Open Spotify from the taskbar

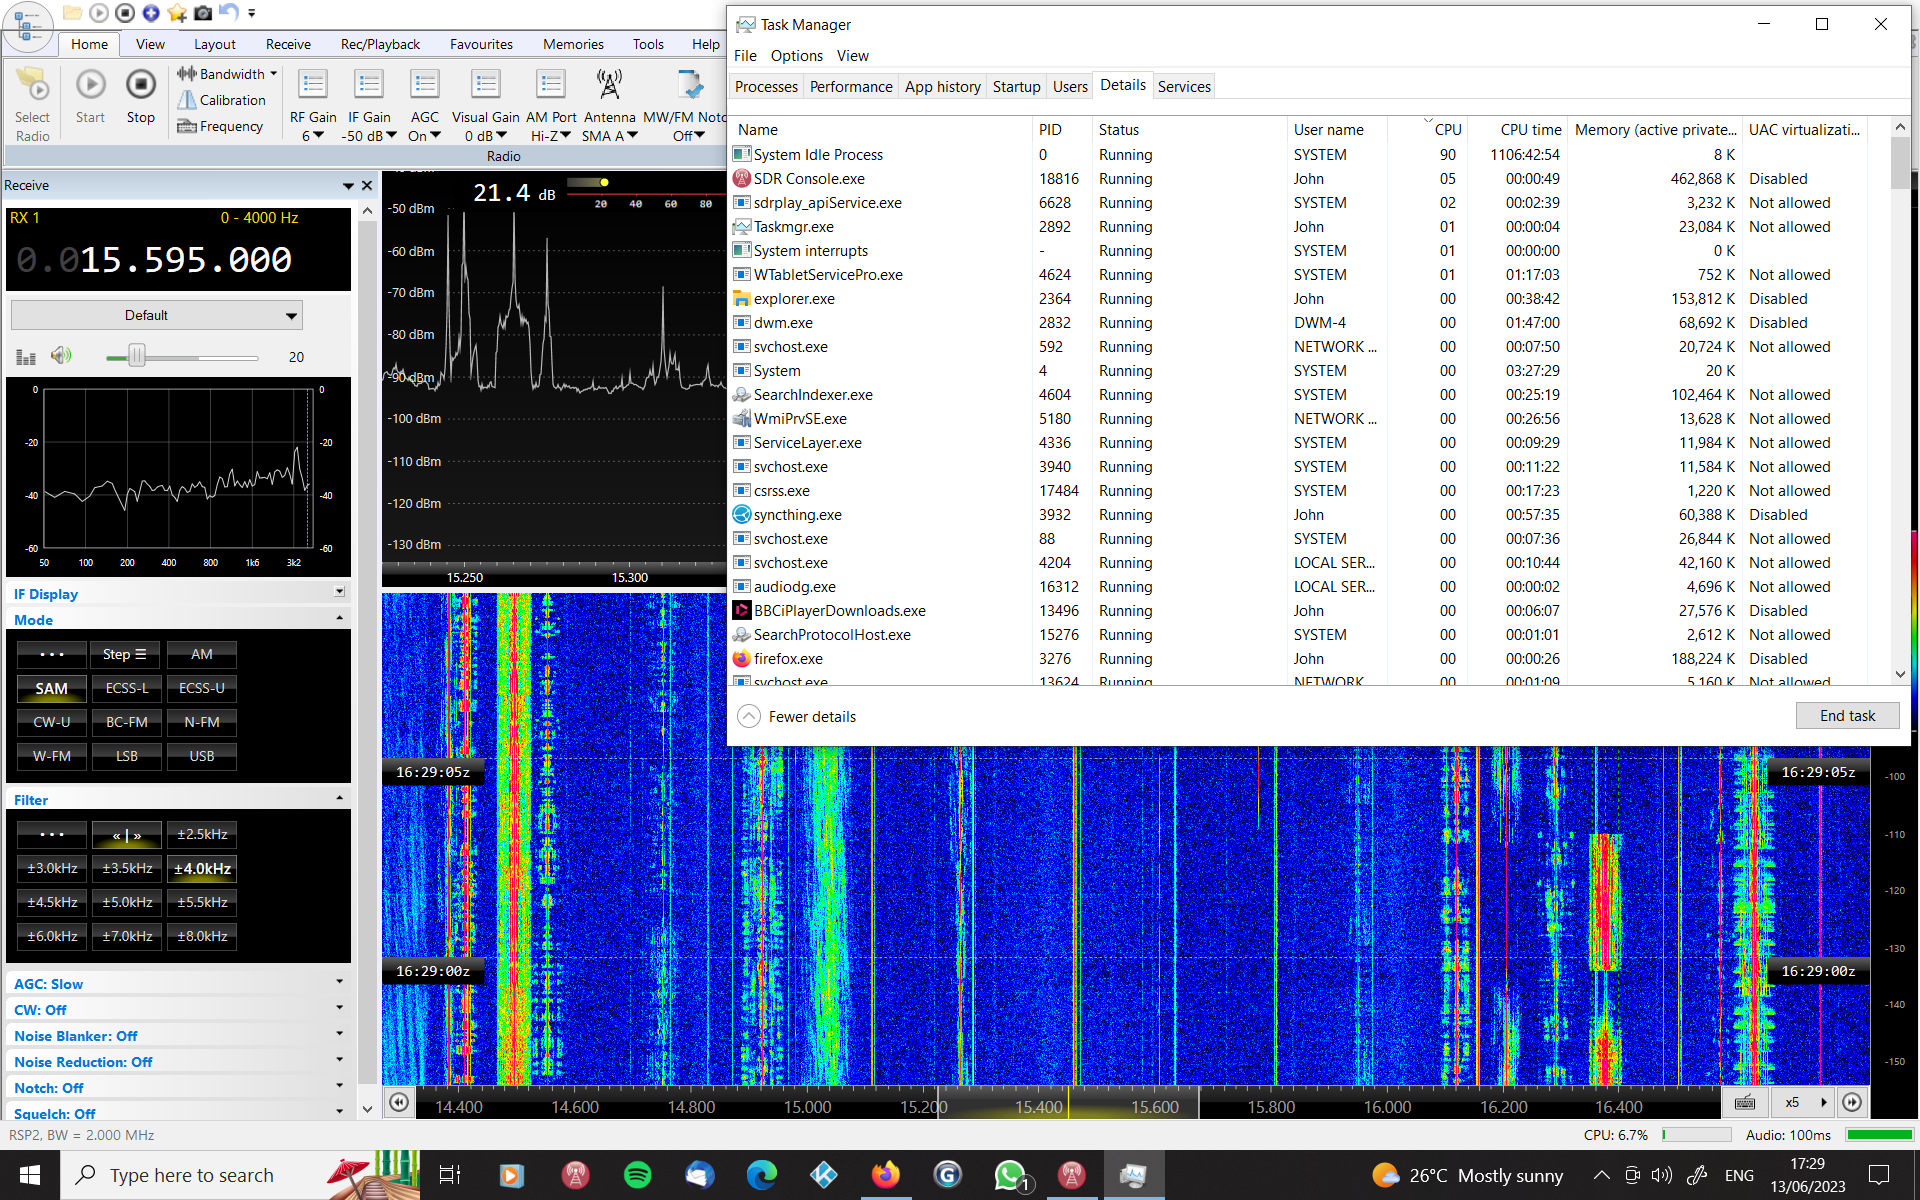(x=637, y=1175)
